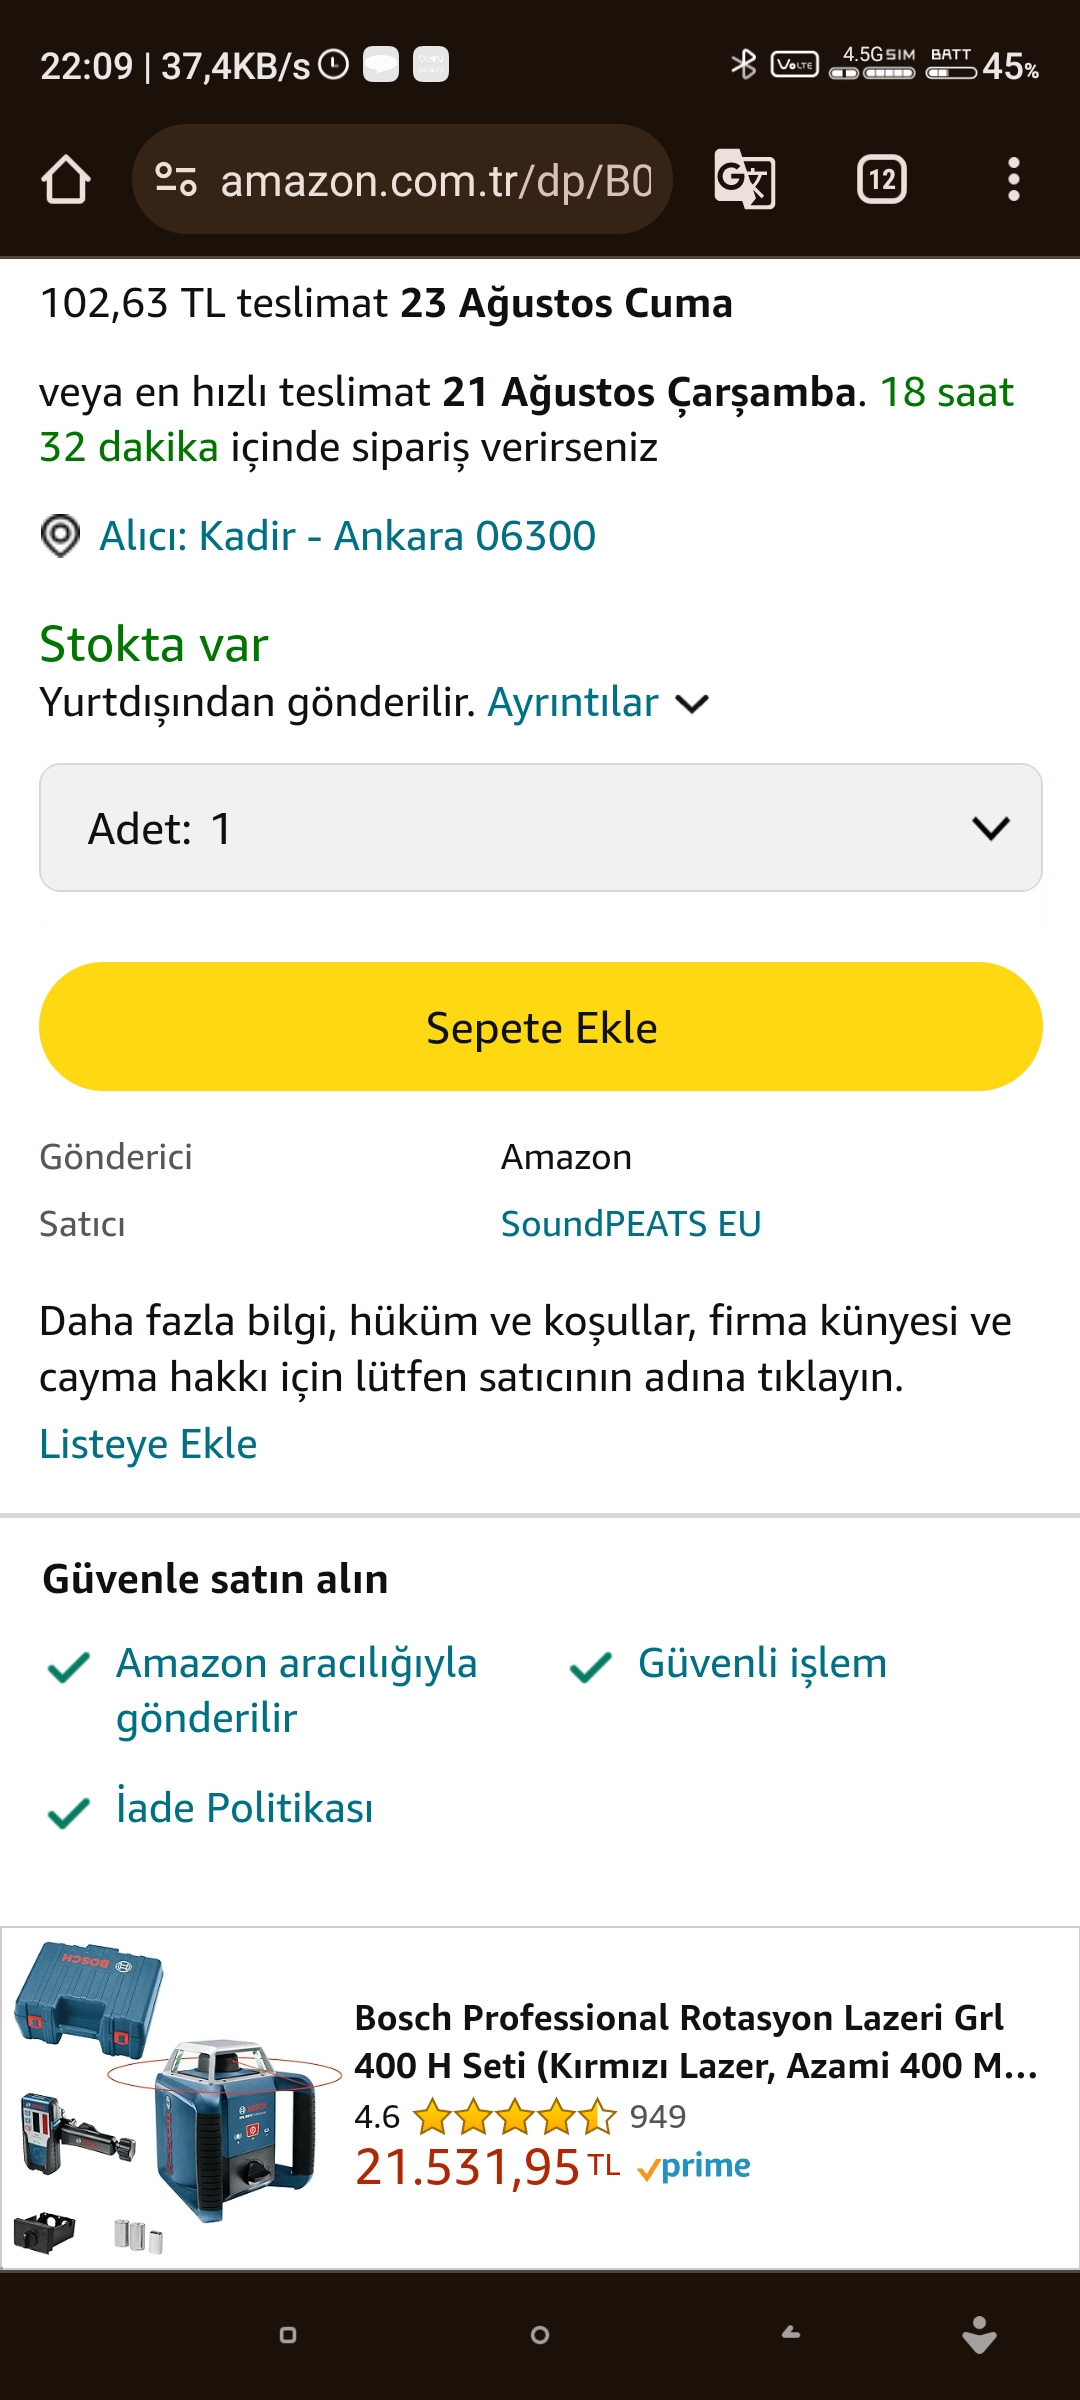The height and width of the screenshot is (2400, 1080).
Task: Tap the Google Translate icon
Action: 745,180
